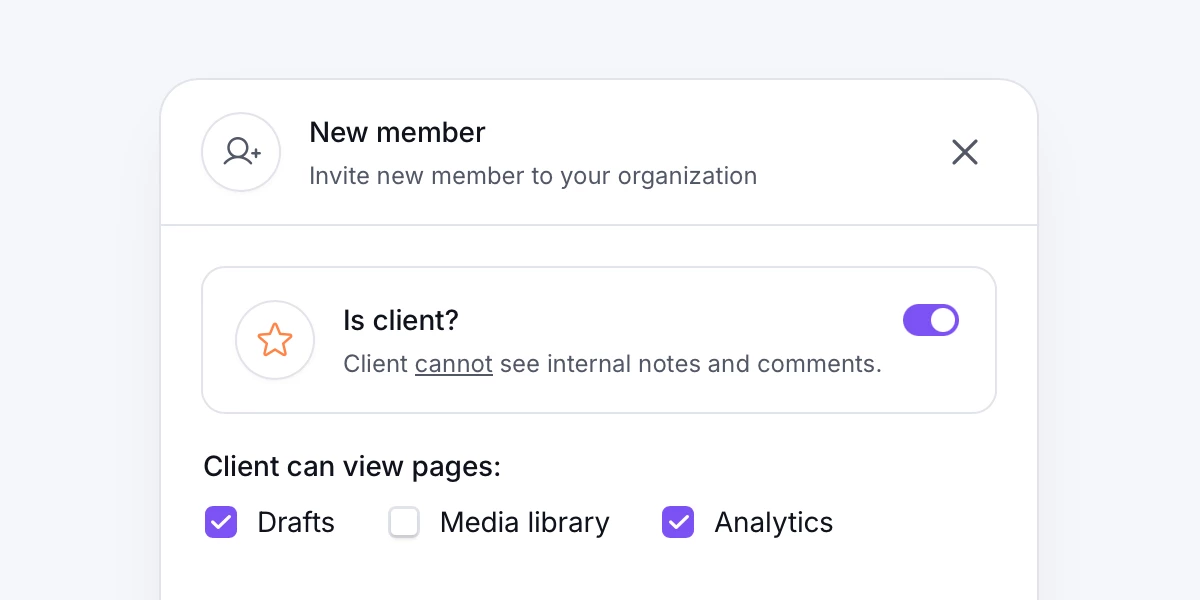Image resolution: width=1200 pixels, height=600 pixels.
Task: Enable the Media library checkbox
Action: pyautogui.click(x=404, y=521)
